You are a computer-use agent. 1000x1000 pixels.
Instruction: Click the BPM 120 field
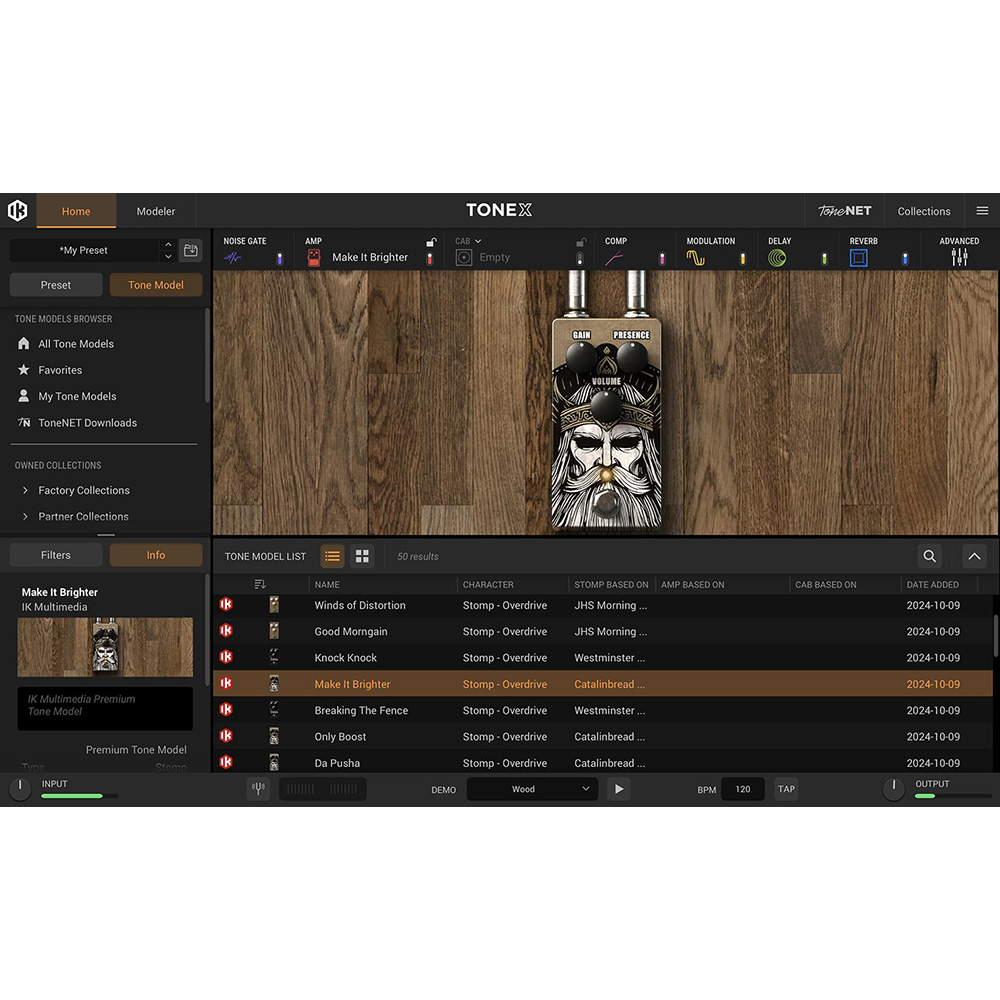click(x=743, y=789)
